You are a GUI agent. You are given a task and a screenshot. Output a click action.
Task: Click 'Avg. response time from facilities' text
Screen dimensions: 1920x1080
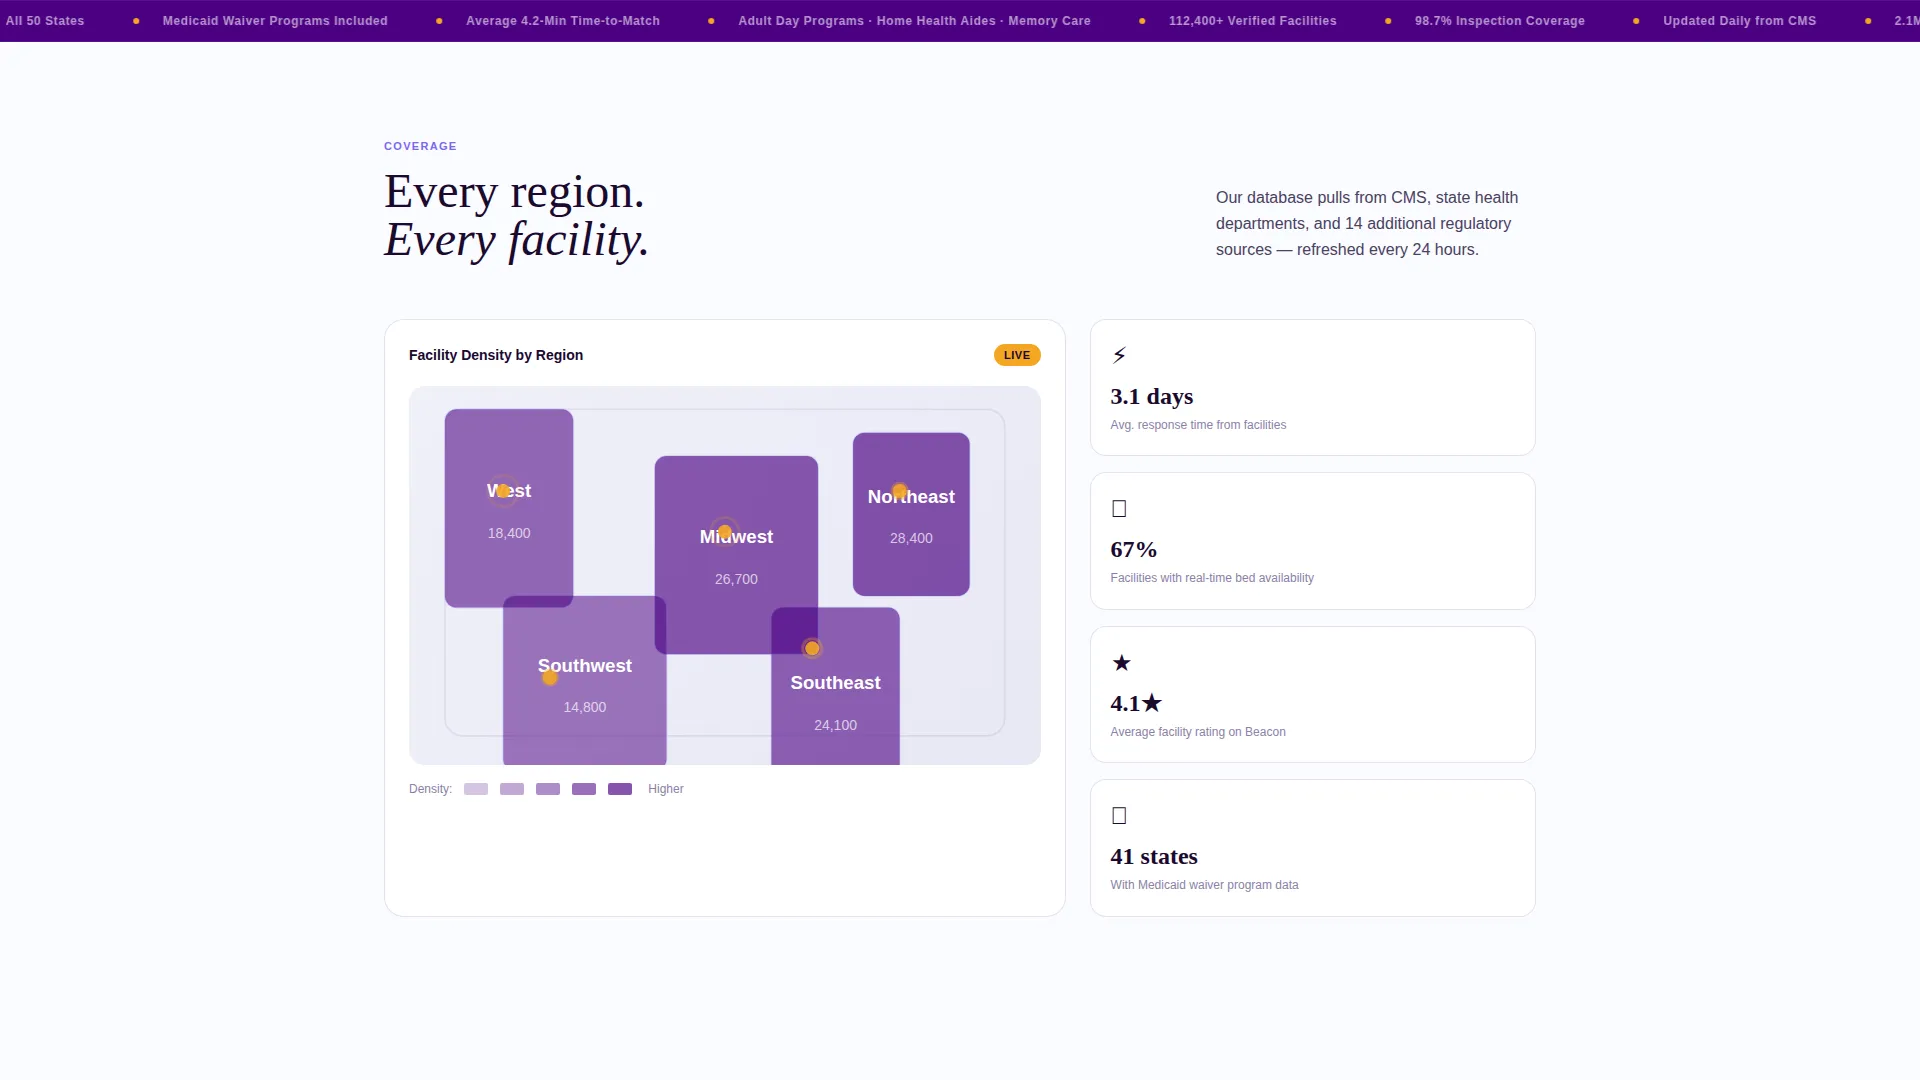pyautogui.click(x=1198, y=425)
